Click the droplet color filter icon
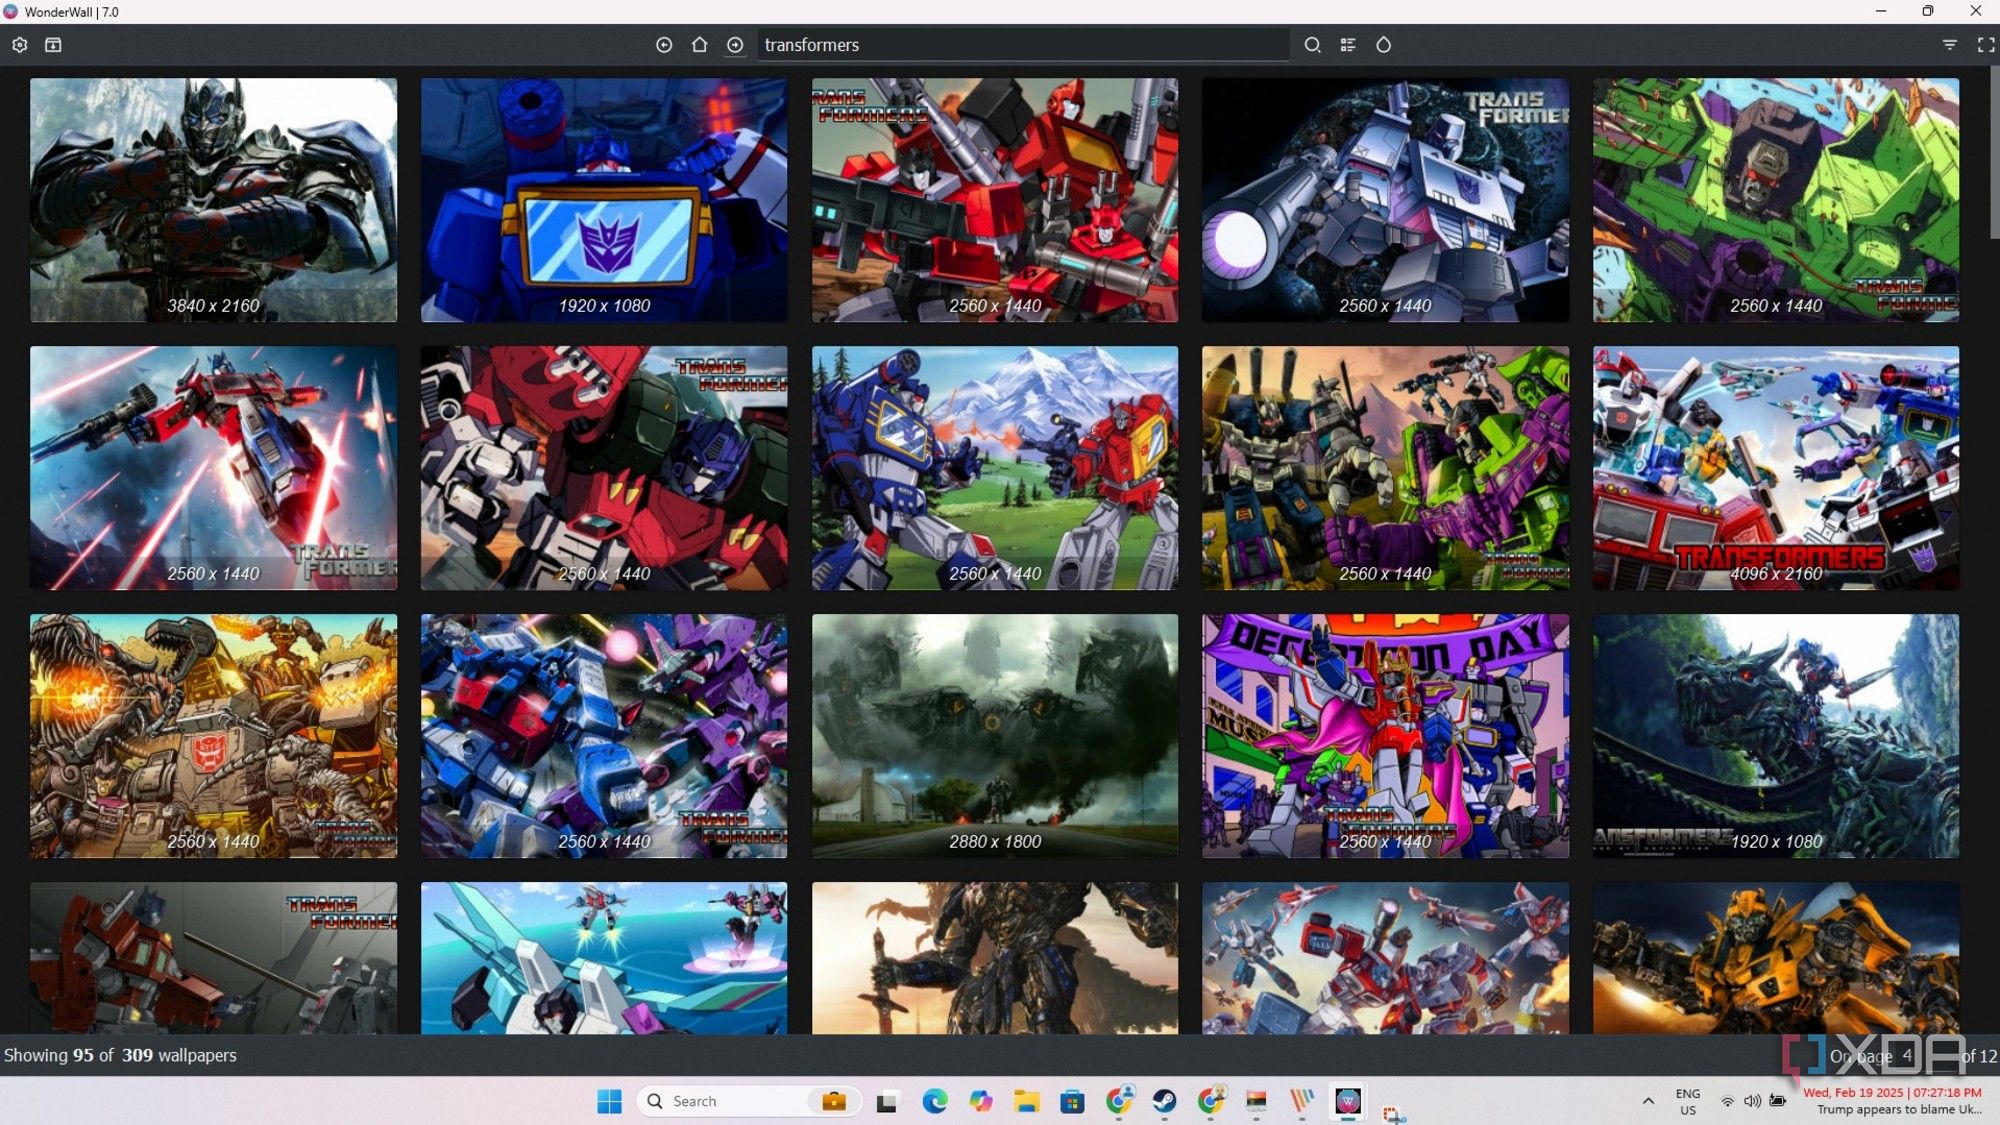Viewport: 2000px width, 1125px height. (x=1383, y=45)
